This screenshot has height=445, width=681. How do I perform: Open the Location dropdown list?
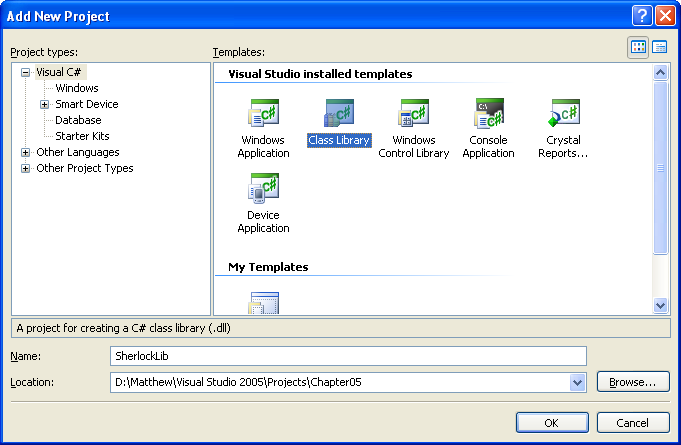tap(577, 382)
